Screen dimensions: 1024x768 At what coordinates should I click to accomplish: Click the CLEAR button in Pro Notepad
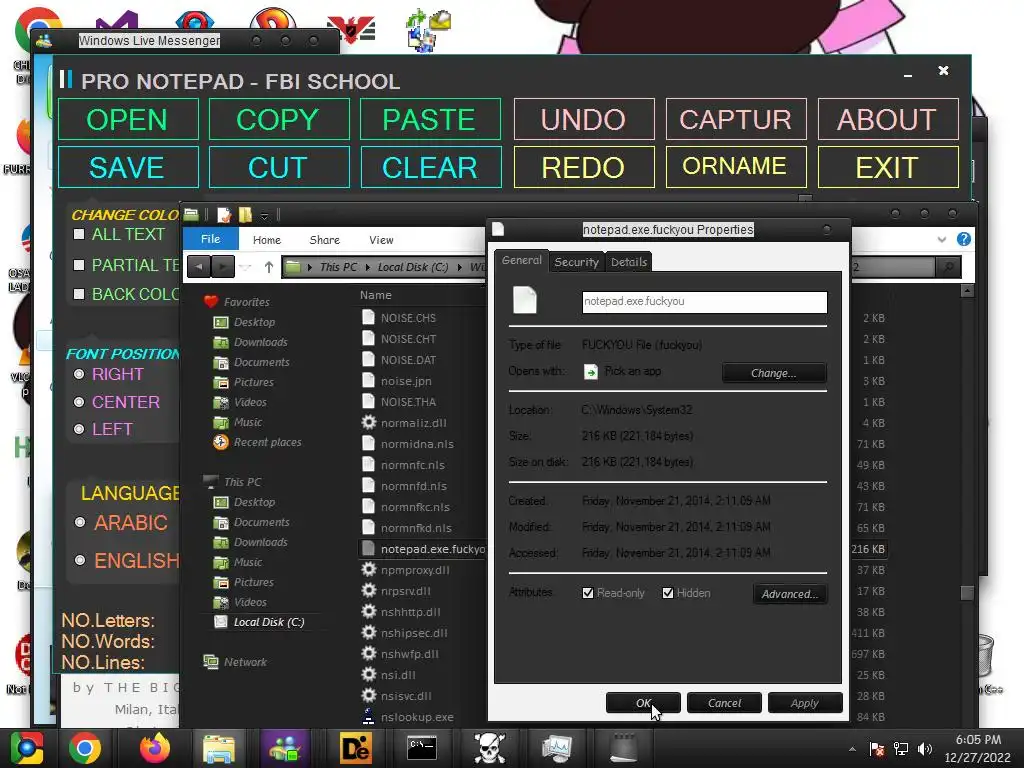pos(430,167)
